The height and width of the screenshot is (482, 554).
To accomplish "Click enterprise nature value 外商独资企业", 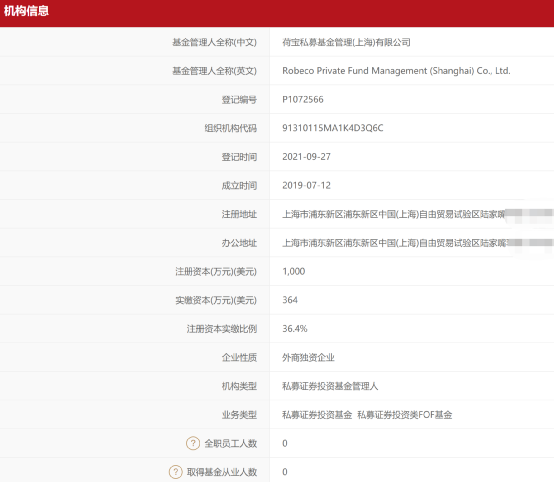I will click(308, 357).
